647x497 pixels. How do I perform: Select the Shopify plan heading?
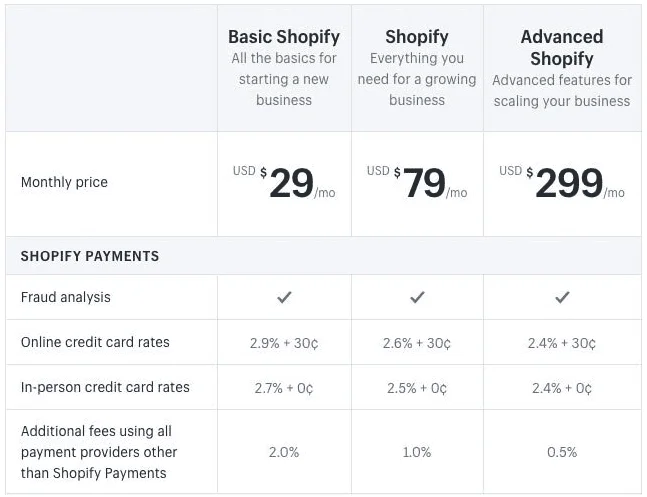(x=417, y=38)
